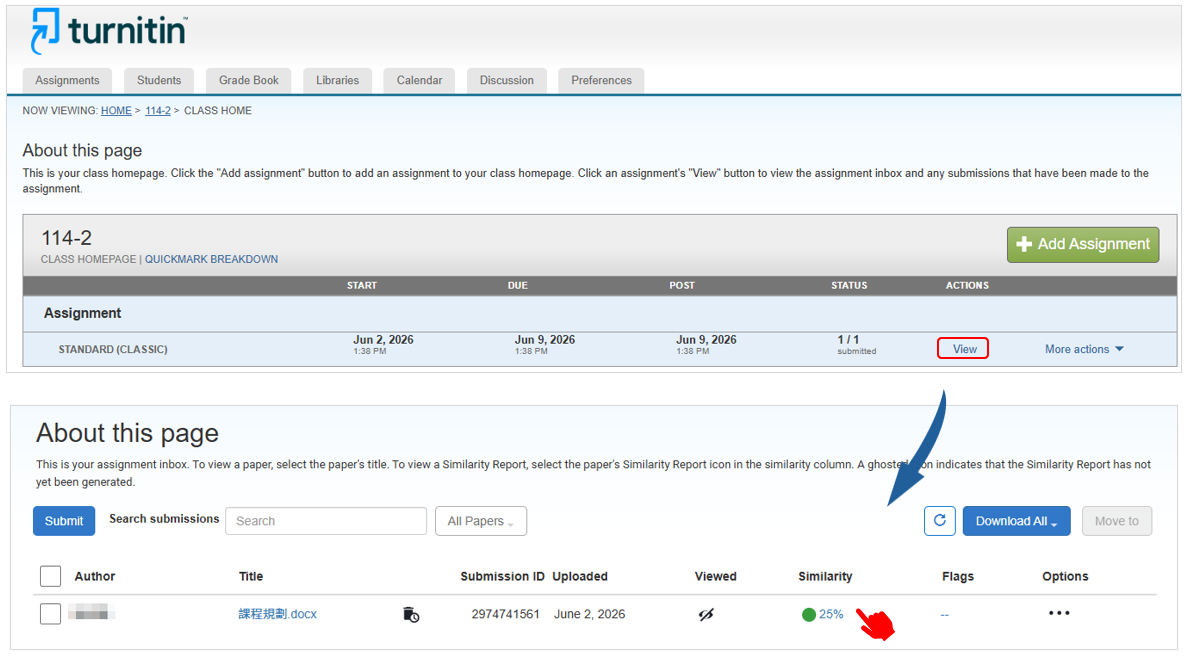Viewport: 1194px width, 658px height.
Task: Click the not-viewed eye icon in Viewed column
Action: (x=707, y=614)
